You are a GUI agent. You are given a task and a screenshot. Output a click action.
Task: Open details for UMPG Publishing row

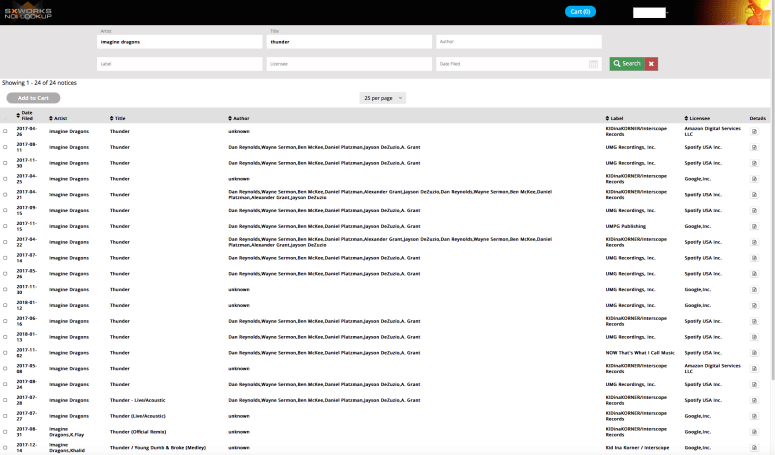[754, 226]
